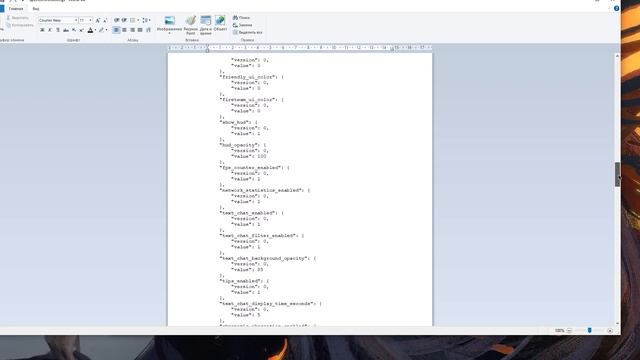Open the blue File menu button
640x360 pixels.
2,9
